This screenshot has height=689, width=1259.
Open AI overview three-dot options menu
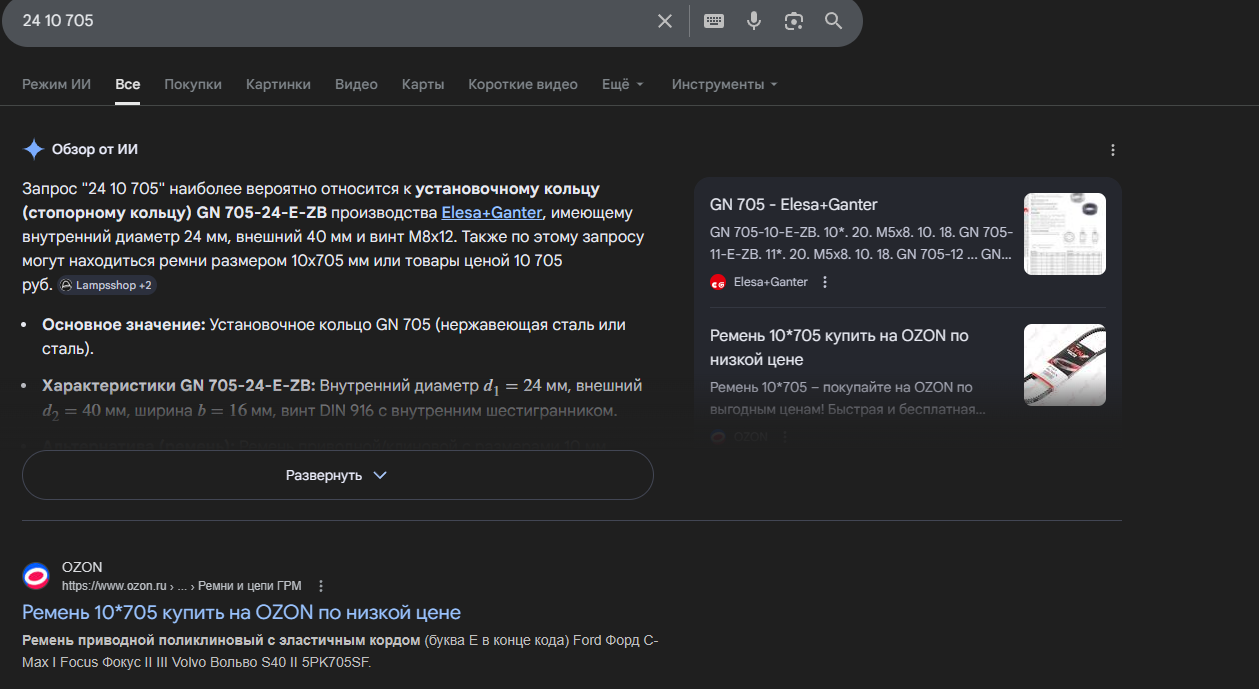click(x=1113, y=150)
